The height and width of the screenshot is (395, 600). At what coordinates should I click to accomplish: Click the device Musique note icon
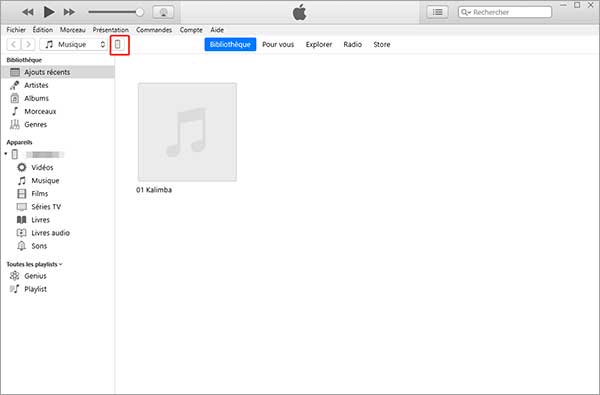click(x=22, y=180)
